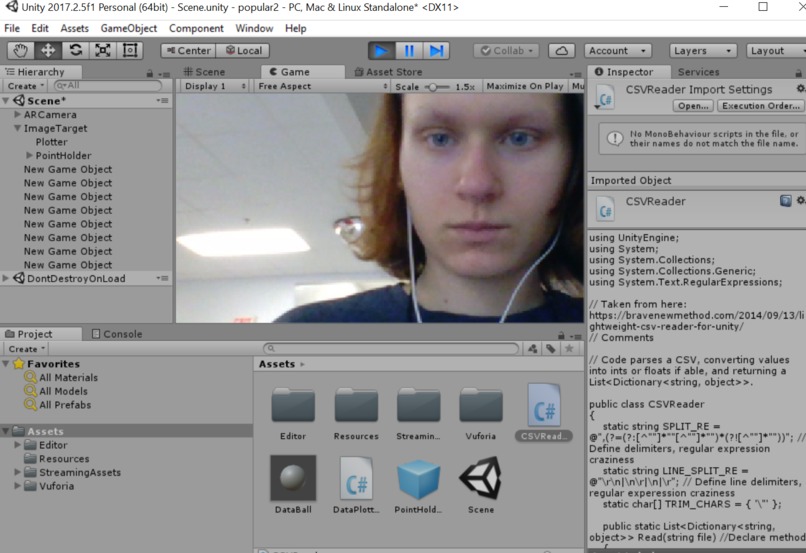Select the Rotate tool
The width and height of the screenshot is (806, 553).
[76, 50]
